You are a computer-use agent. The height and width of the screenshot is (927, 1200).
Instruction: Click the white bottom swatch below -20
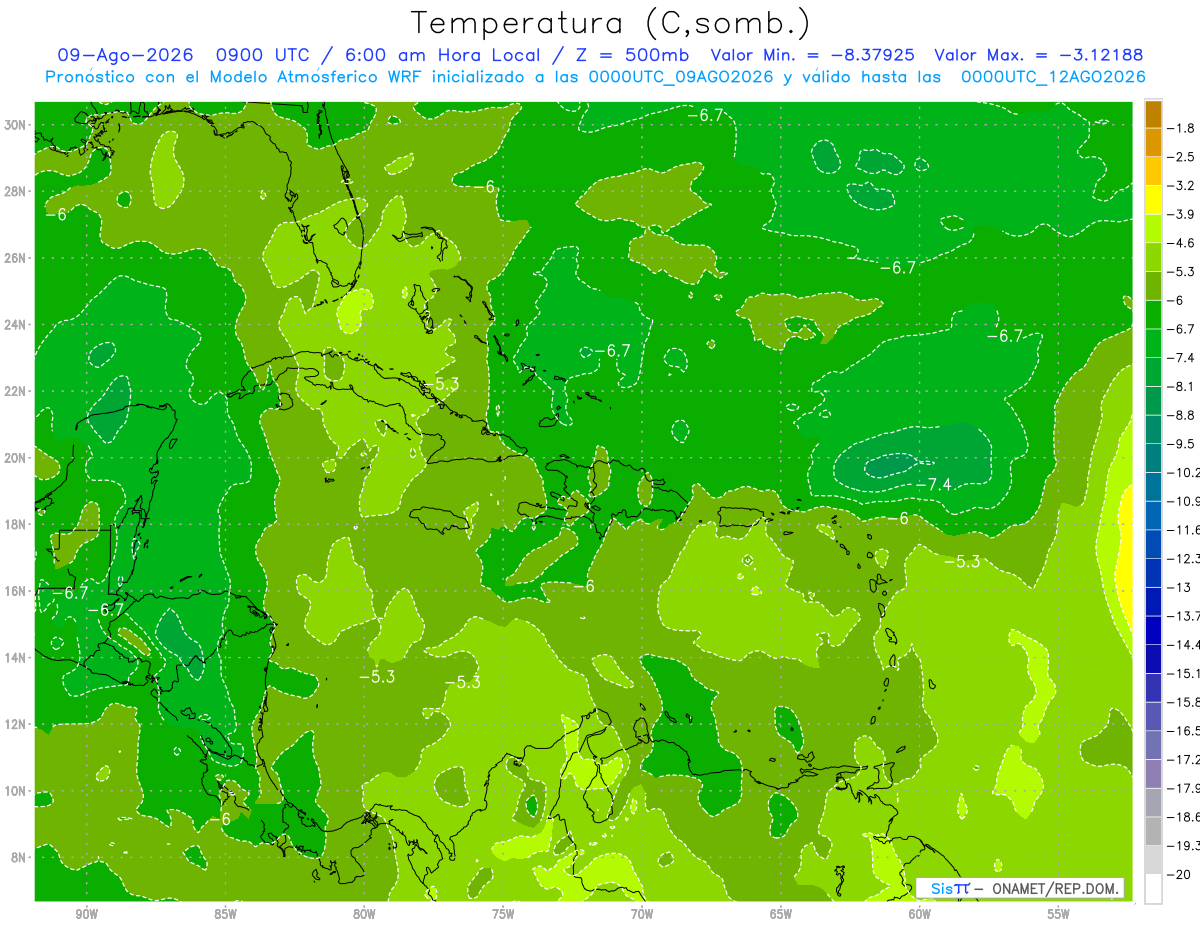pyautogui.click(x=1154, y=888)
